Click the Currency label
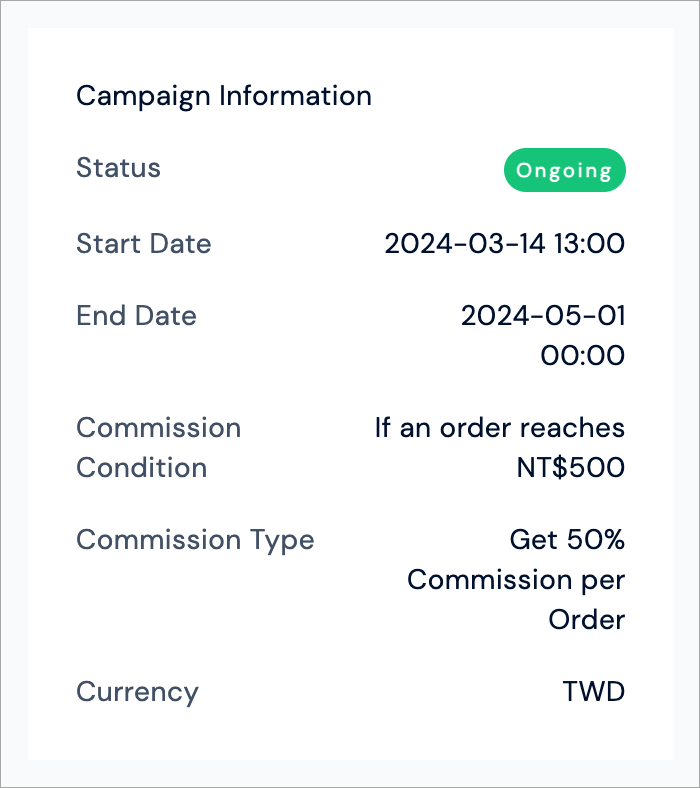 138,693
